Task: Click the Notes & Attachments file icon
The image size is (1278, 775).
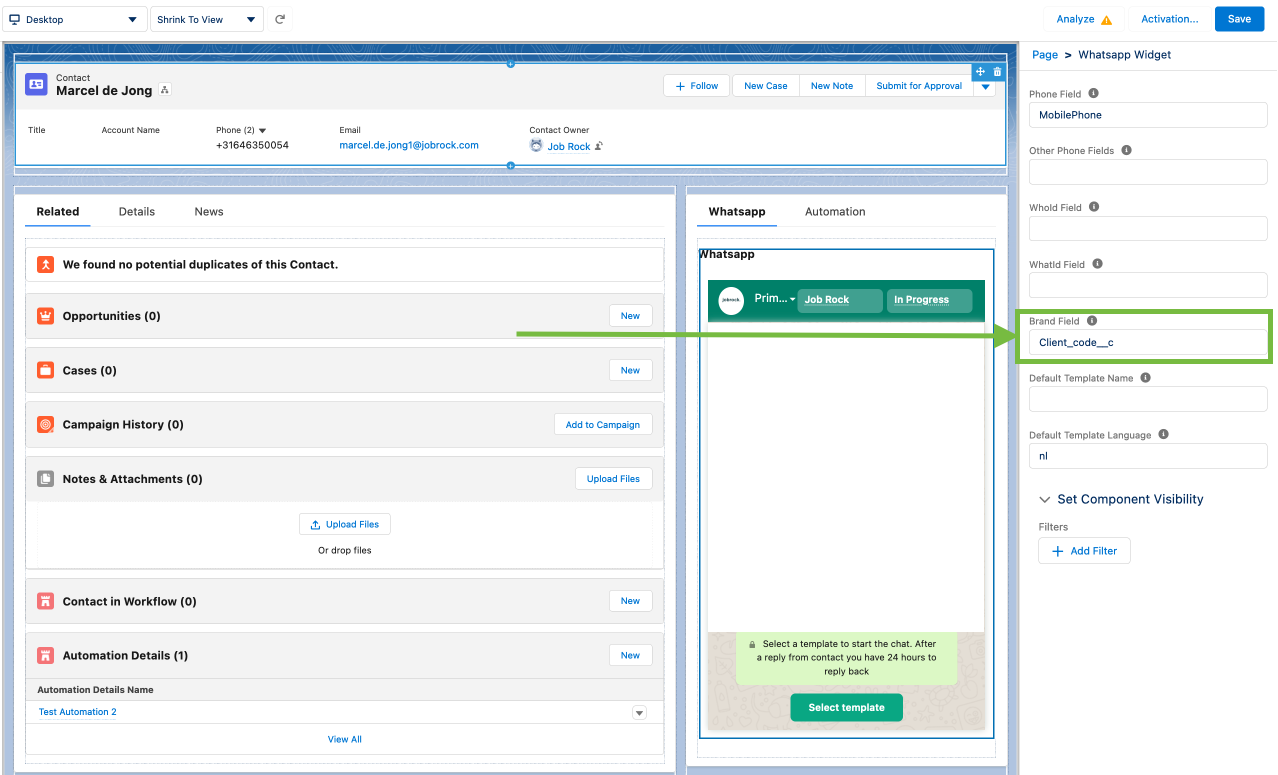Action: click(45, 479)
